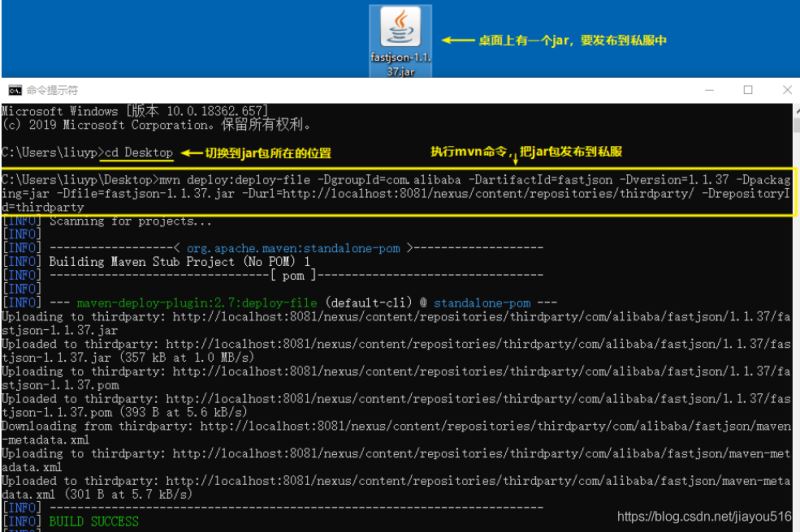Click '(393 B at 5.6 kB/s)' upload stat
Viewport: 800px width, 532px height.
coord(183,412)
